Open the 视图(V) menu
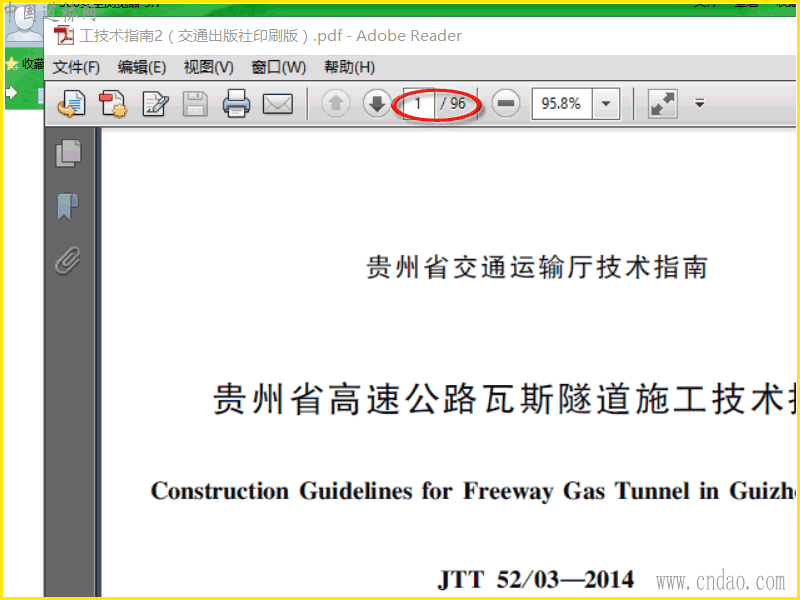 [x=208, y=67]
